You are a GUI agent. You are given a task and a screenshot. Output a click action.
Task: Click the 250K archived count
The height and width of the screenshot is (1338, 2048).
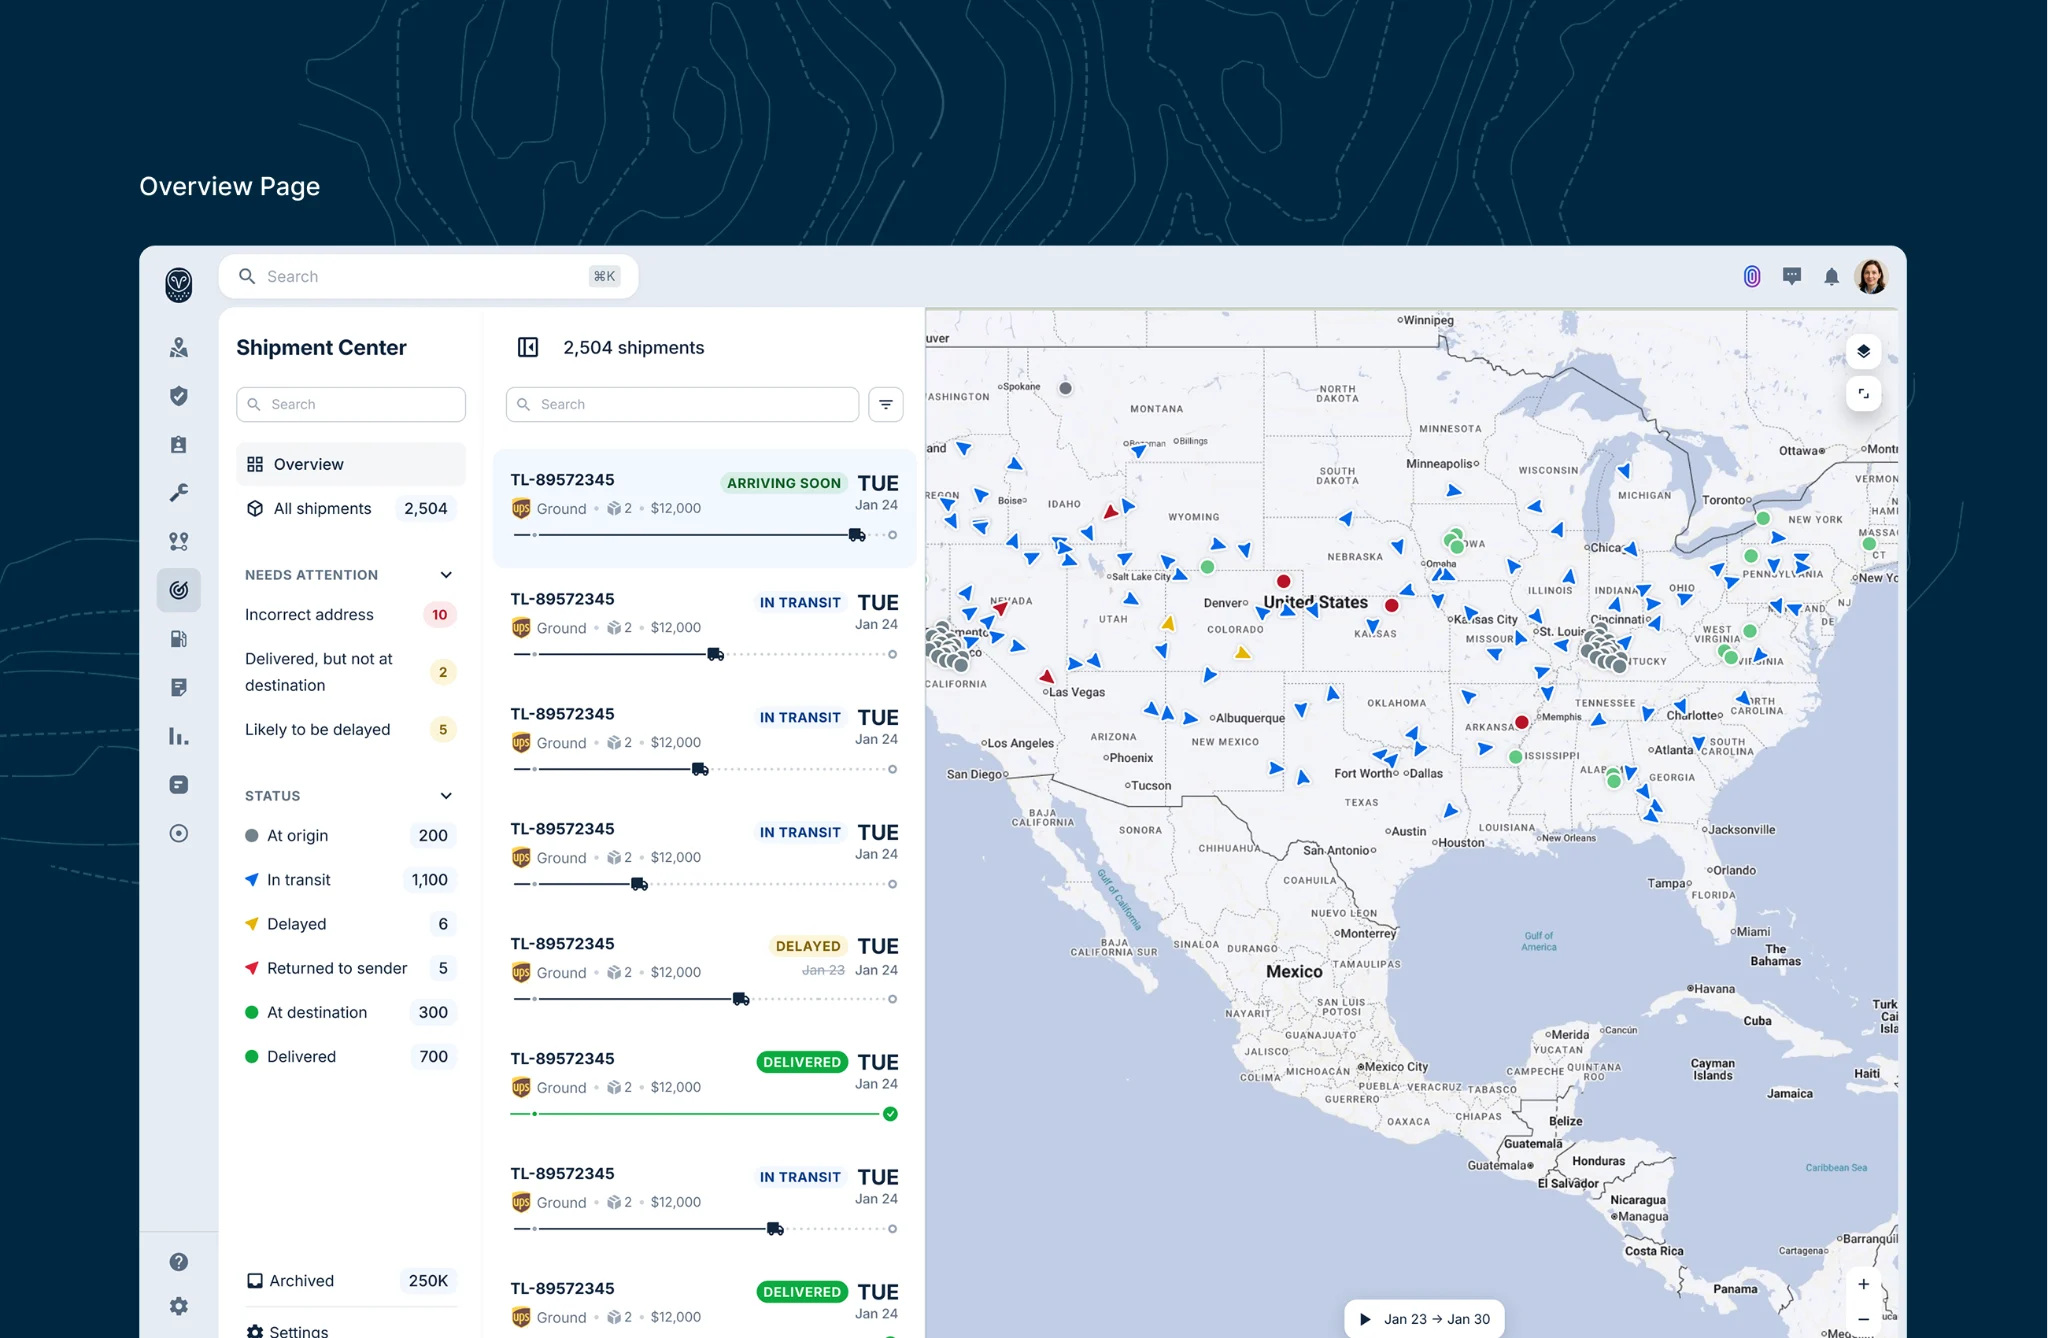pos(428,1281)
